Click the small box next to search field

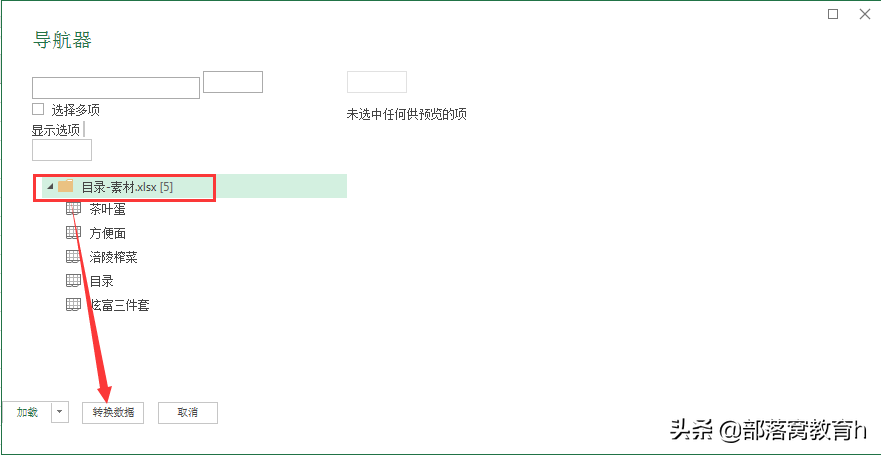(x=233, y=82)
